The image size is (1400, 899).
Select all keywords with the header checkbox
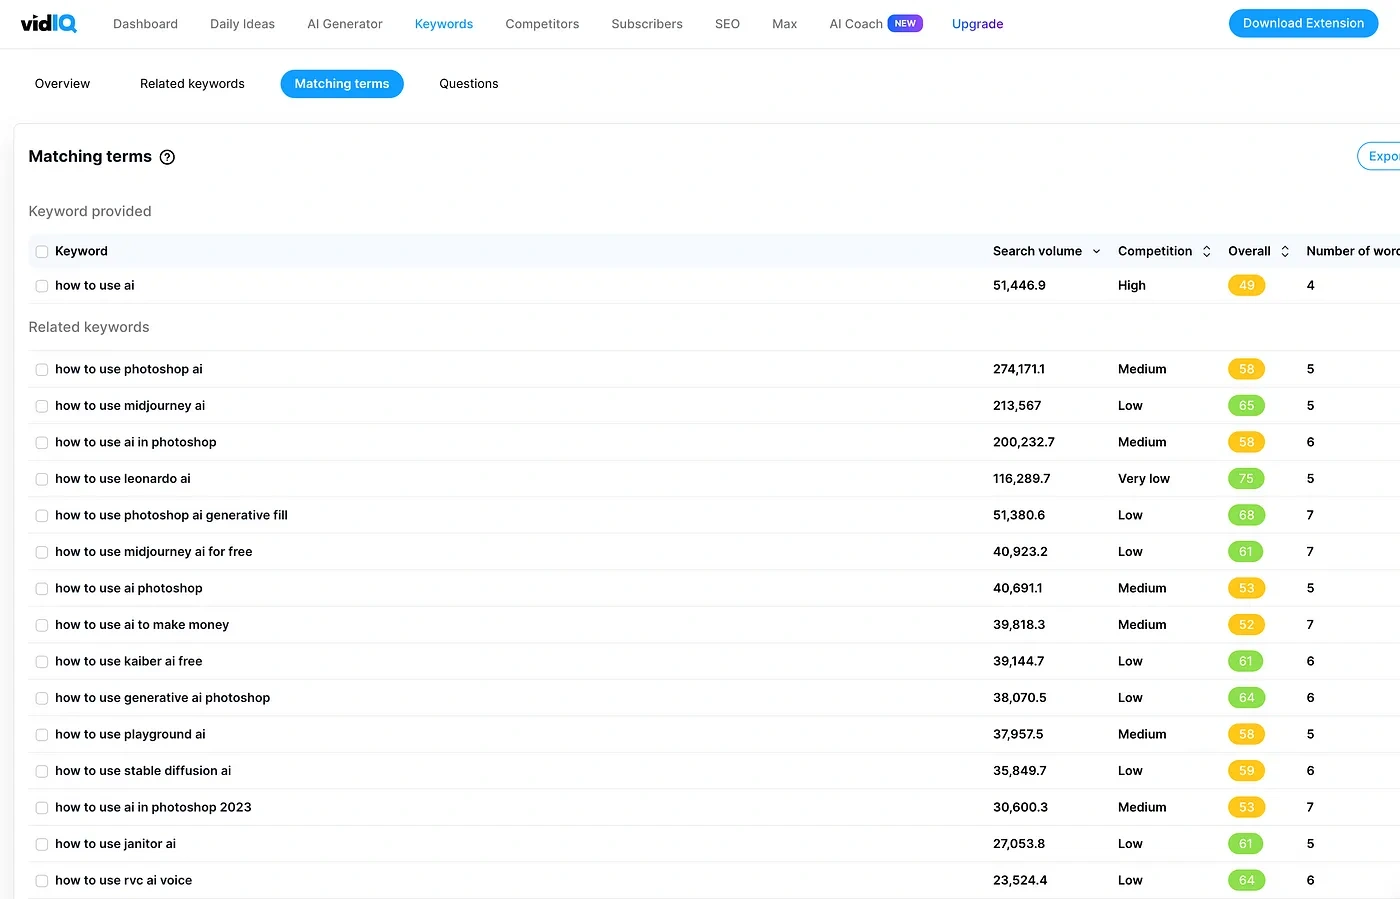point(42,252)
